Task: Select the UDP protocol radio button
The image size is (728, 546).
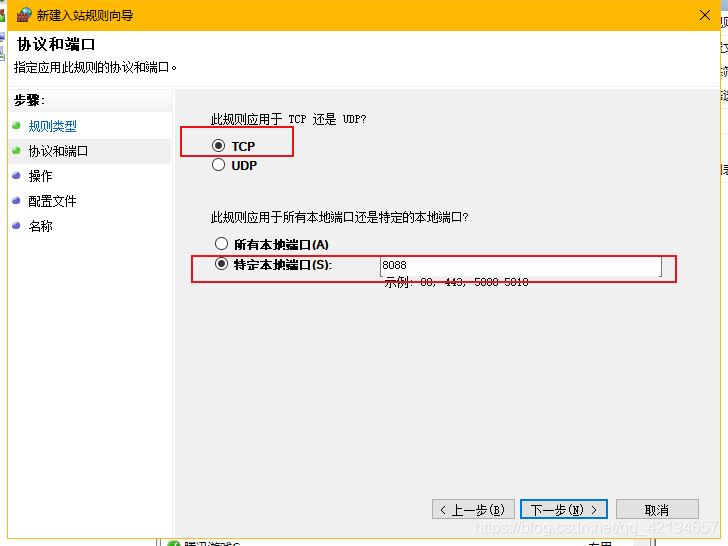Action: pos(218,165)
